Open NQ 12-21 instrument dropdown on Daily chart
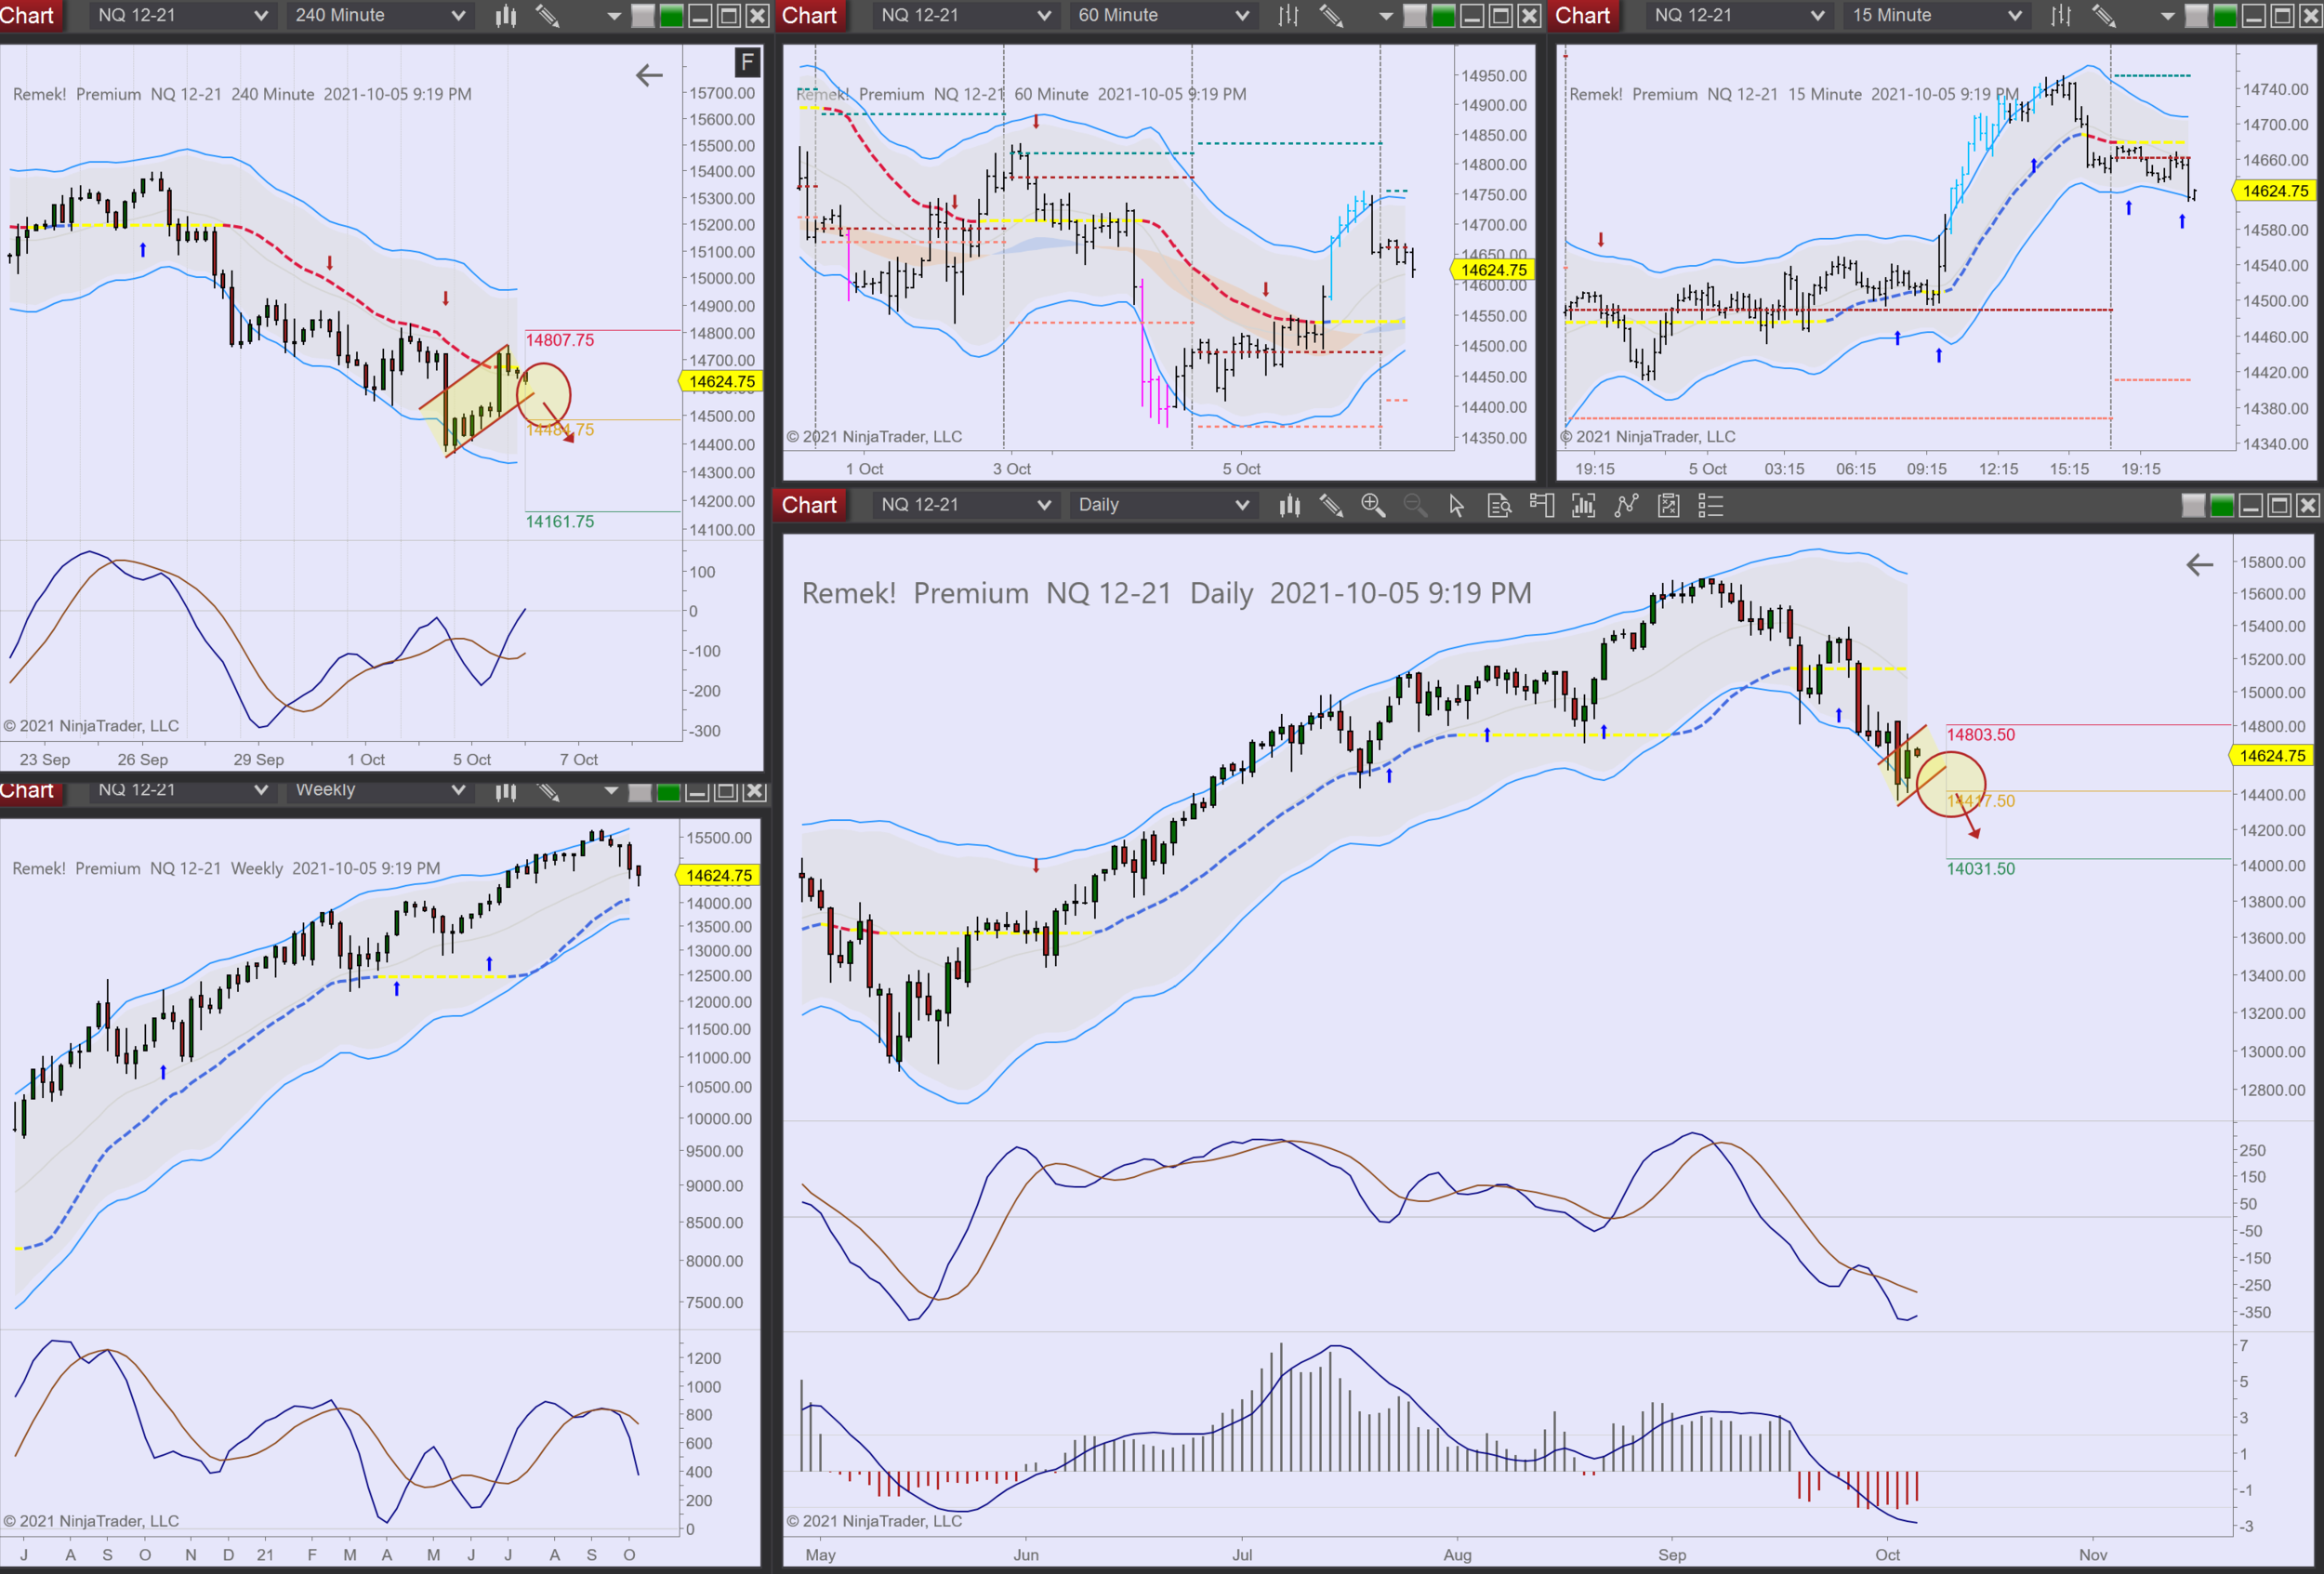The image size is (2324, 1574). pos(964,505)
